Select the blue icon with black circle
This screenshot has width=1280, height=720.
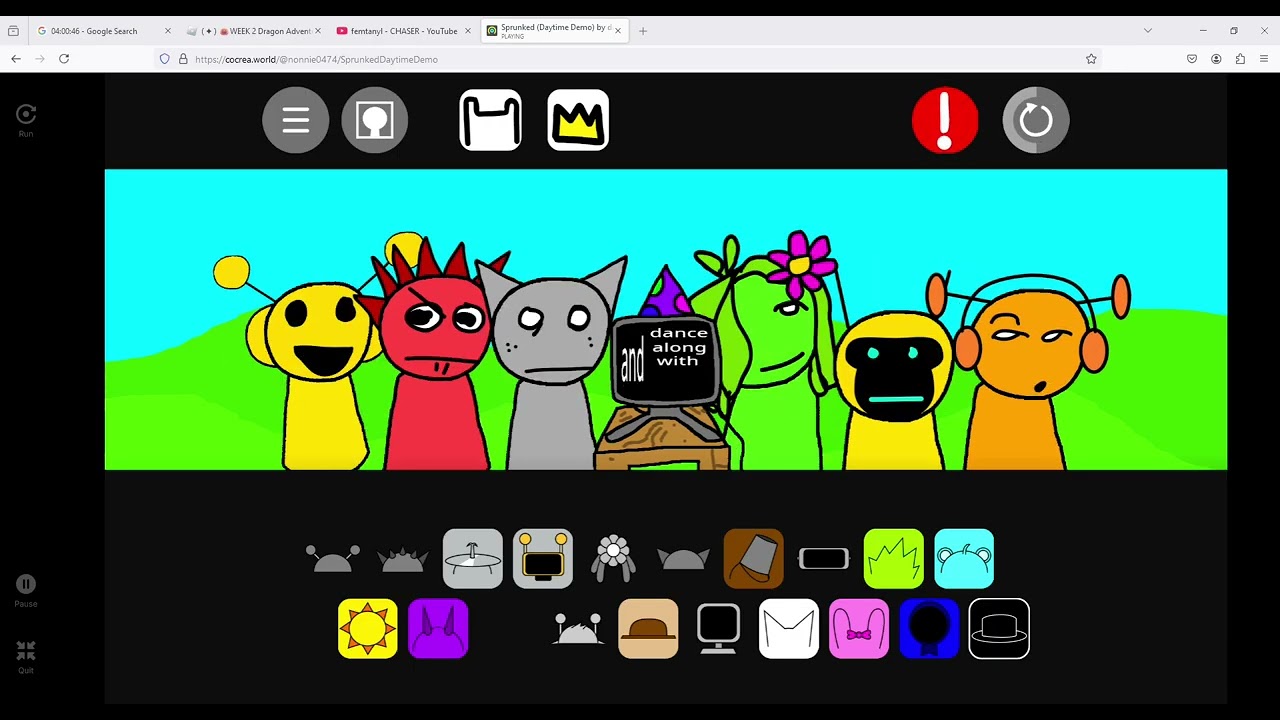point(929,629)
